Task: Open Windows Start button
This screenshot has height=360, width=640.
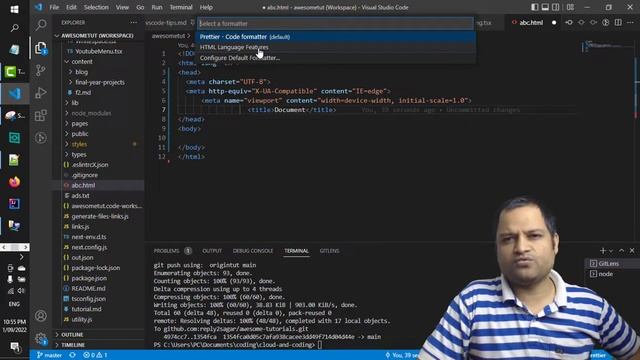Action: pos(14,9)
